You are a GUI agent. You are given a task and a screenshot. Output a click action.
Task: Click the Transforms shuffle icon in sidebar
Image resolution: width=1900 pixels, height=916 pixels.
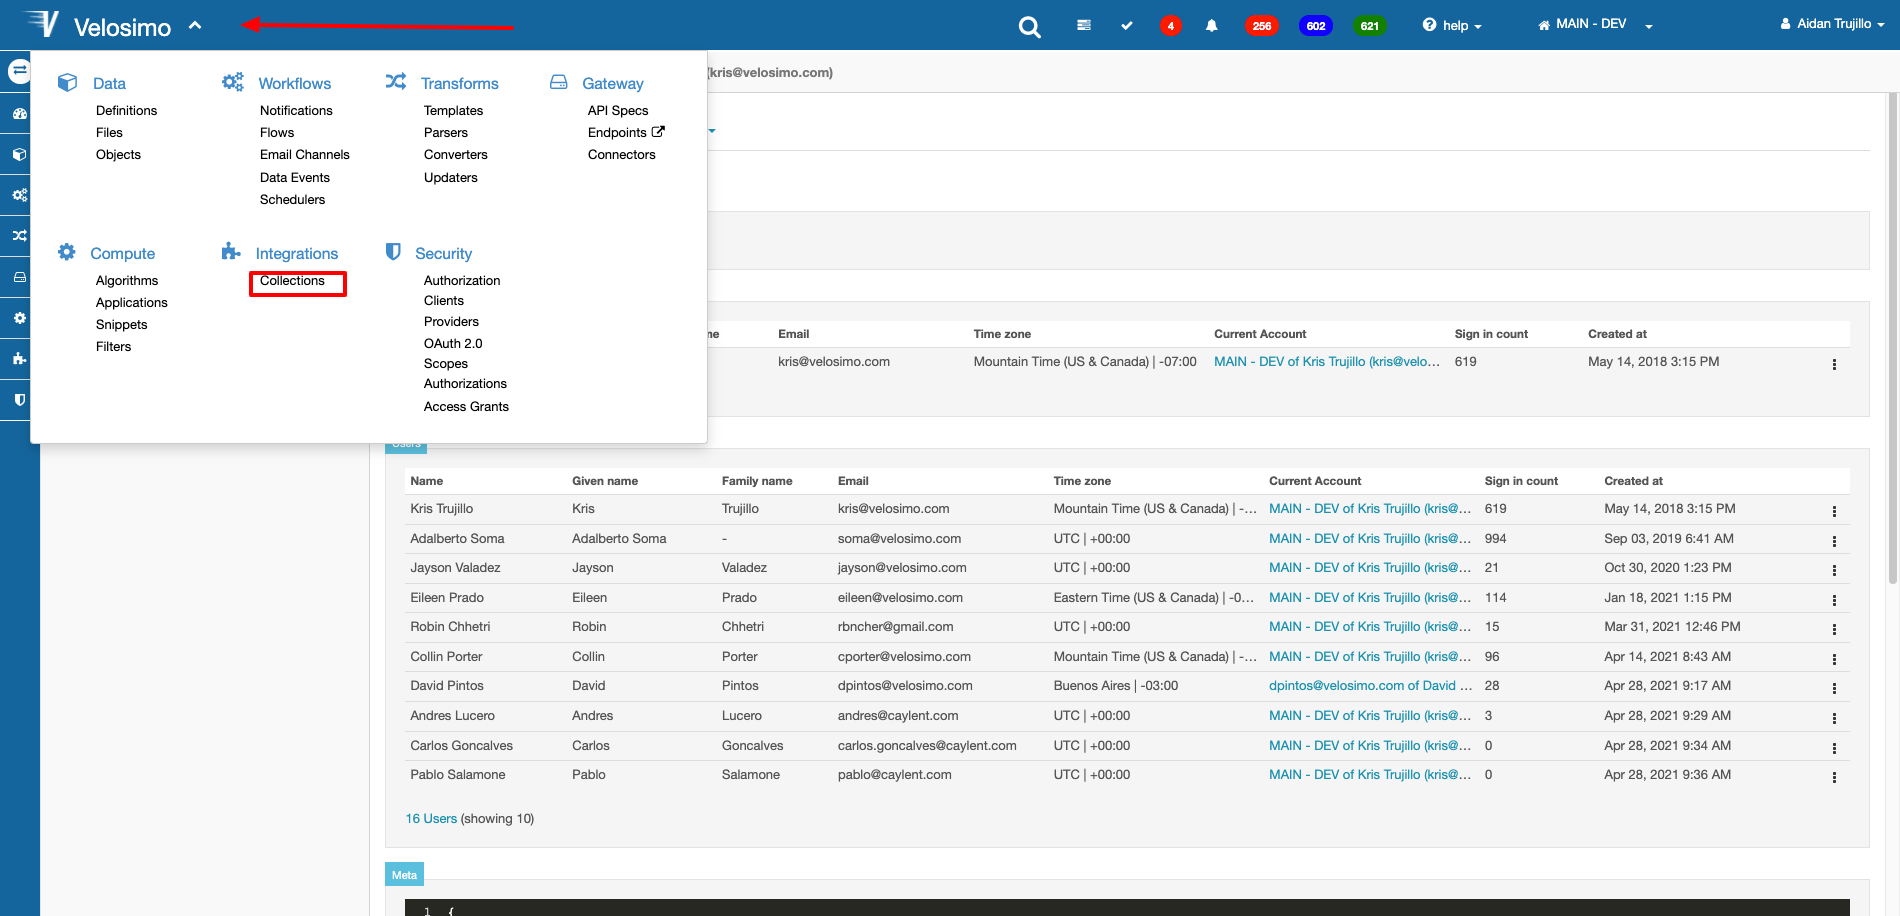click(x=19, y=236)
